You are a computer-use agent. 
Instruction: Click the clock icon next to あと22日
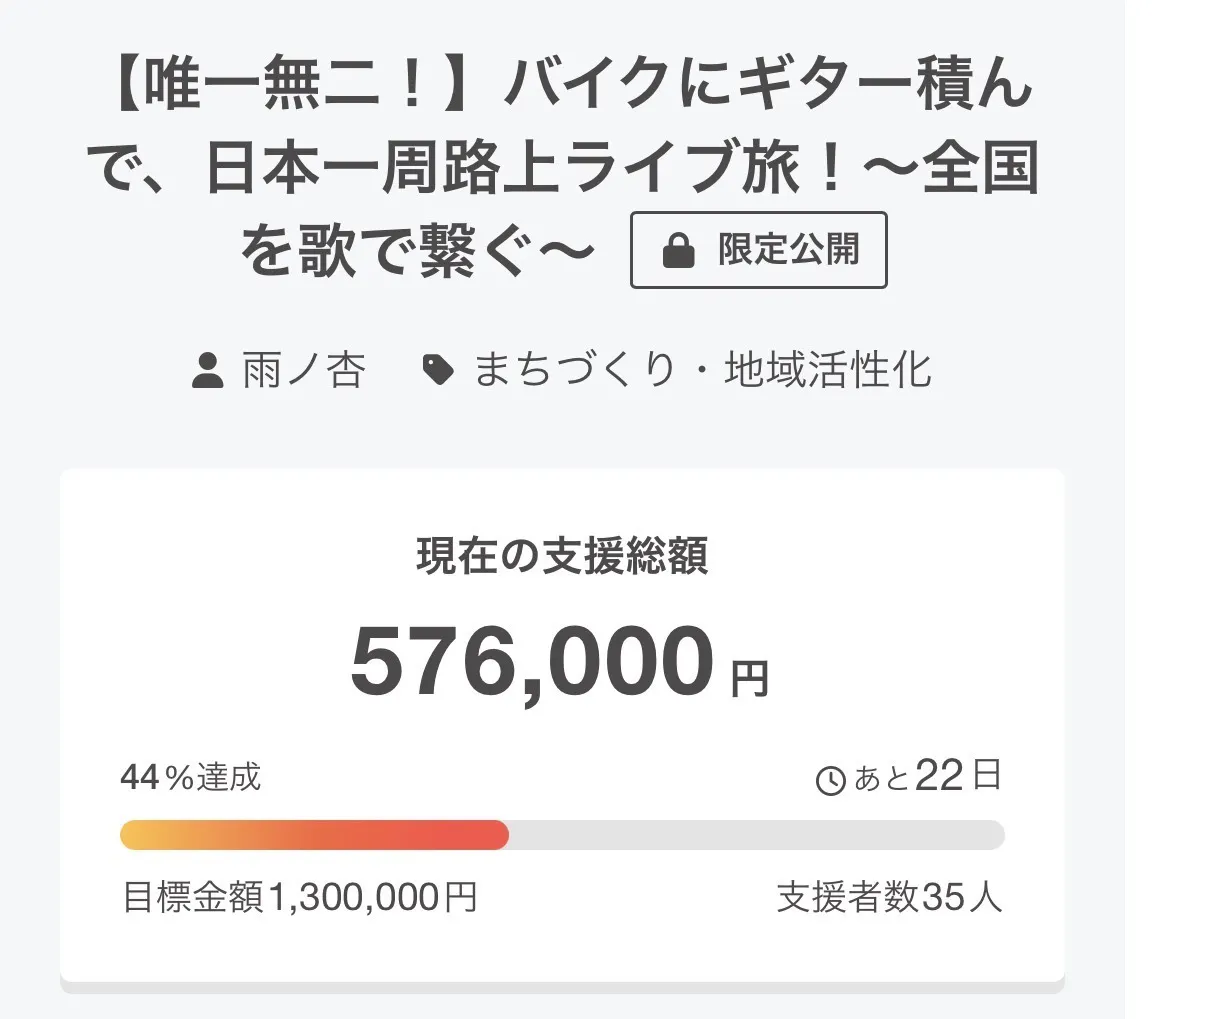[x=831, y=780]
